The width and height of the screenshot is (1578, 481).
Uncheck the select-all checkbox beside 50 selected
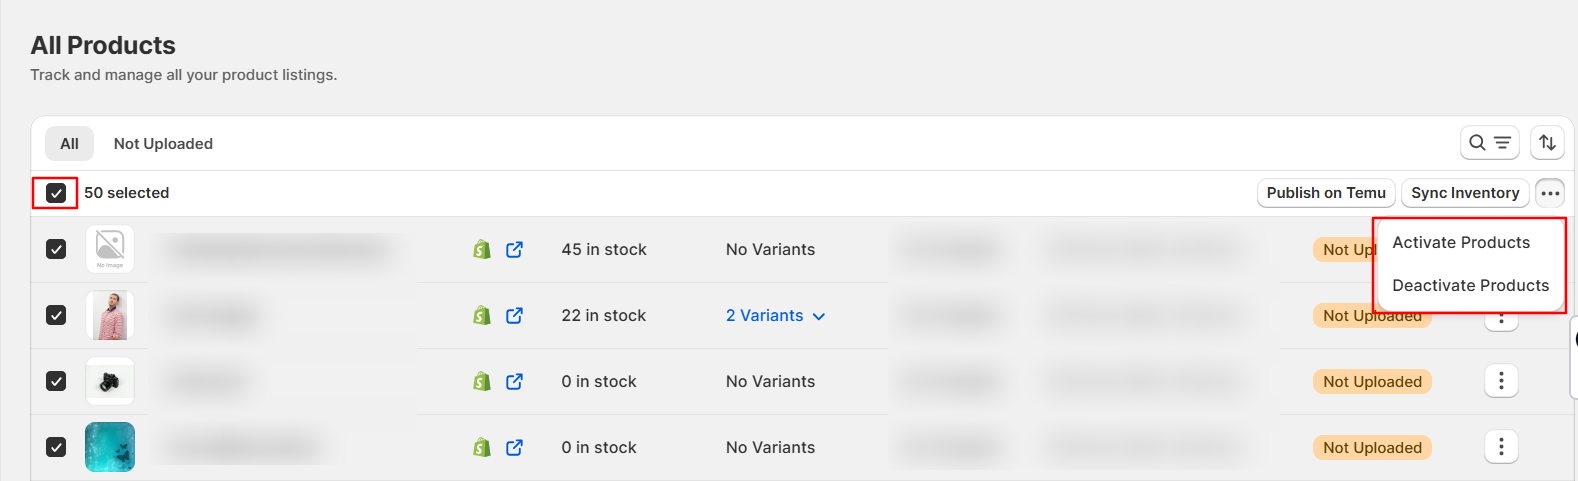[x=56, y=193]
